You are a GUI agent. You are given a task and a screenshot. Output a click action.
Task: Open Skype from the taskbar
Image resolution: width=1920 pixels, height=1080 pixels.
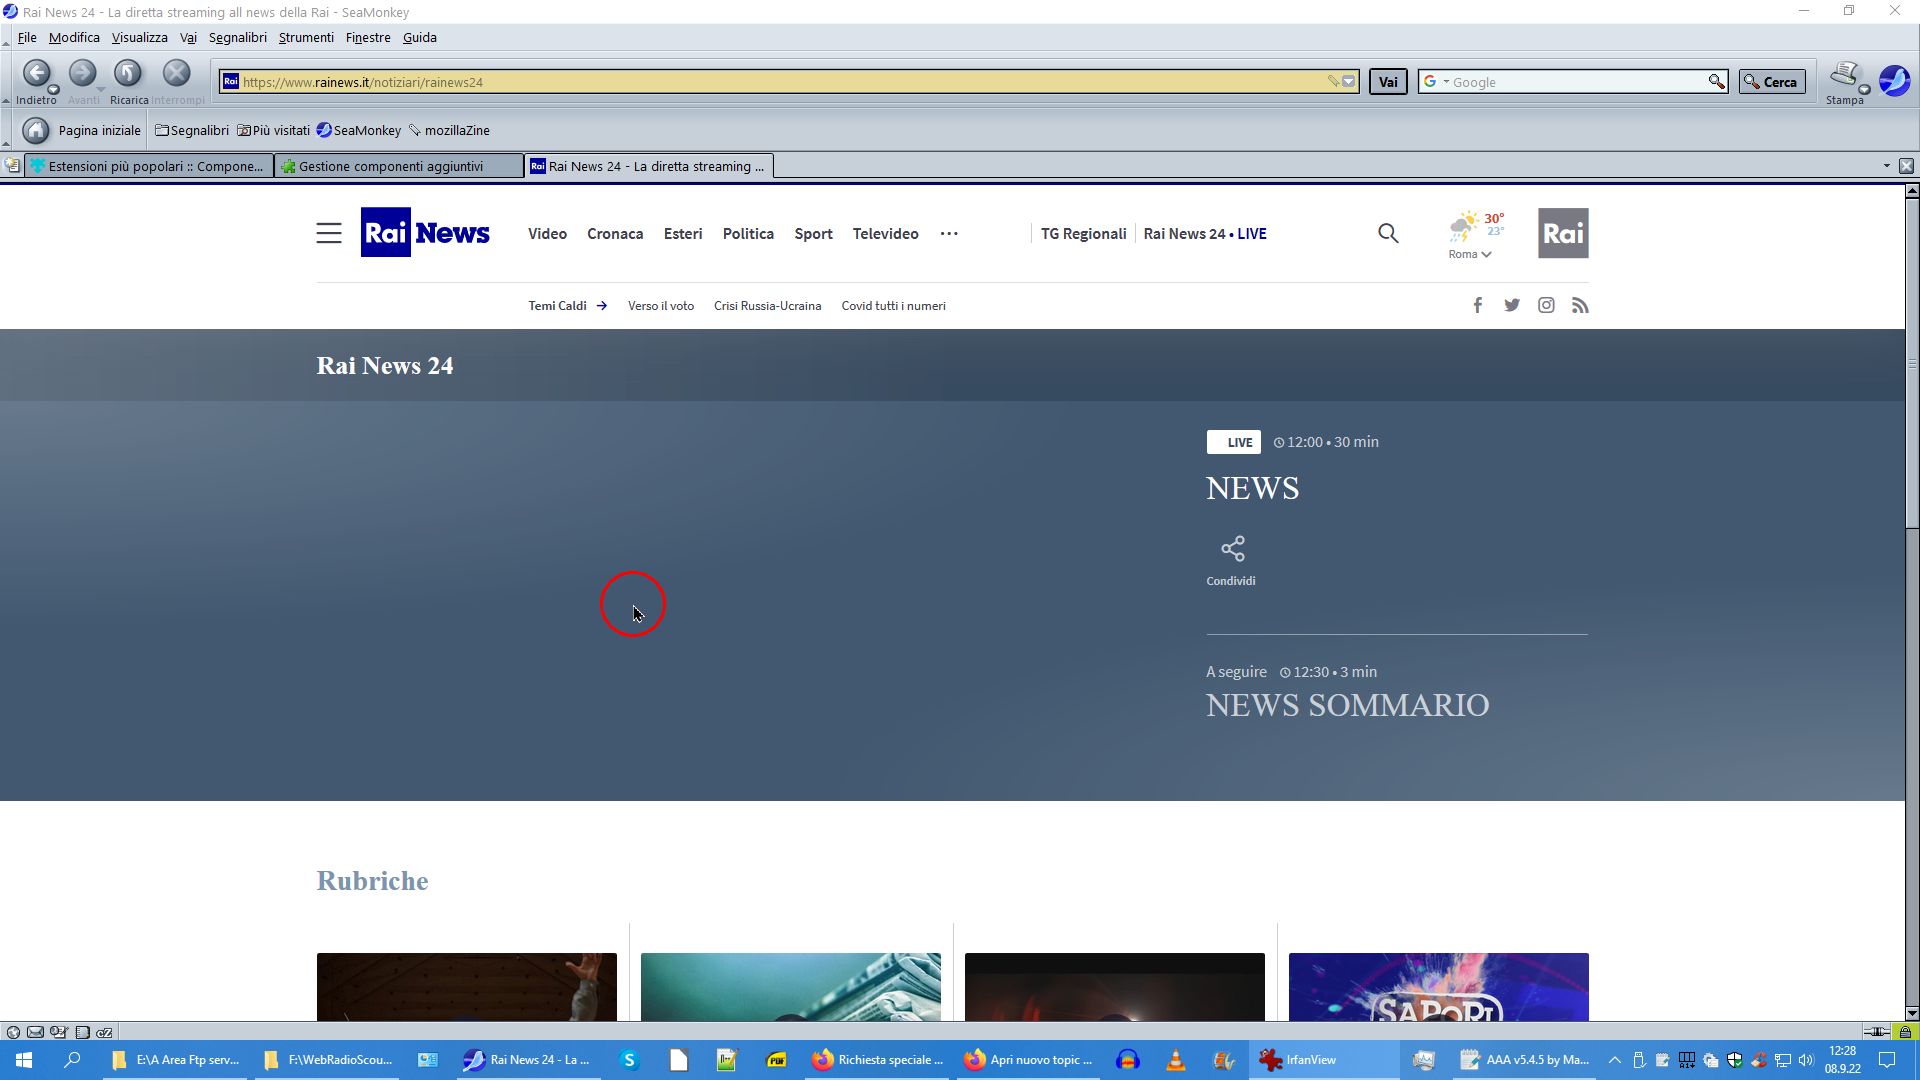pyautogui.click(x=629, y=1060)
